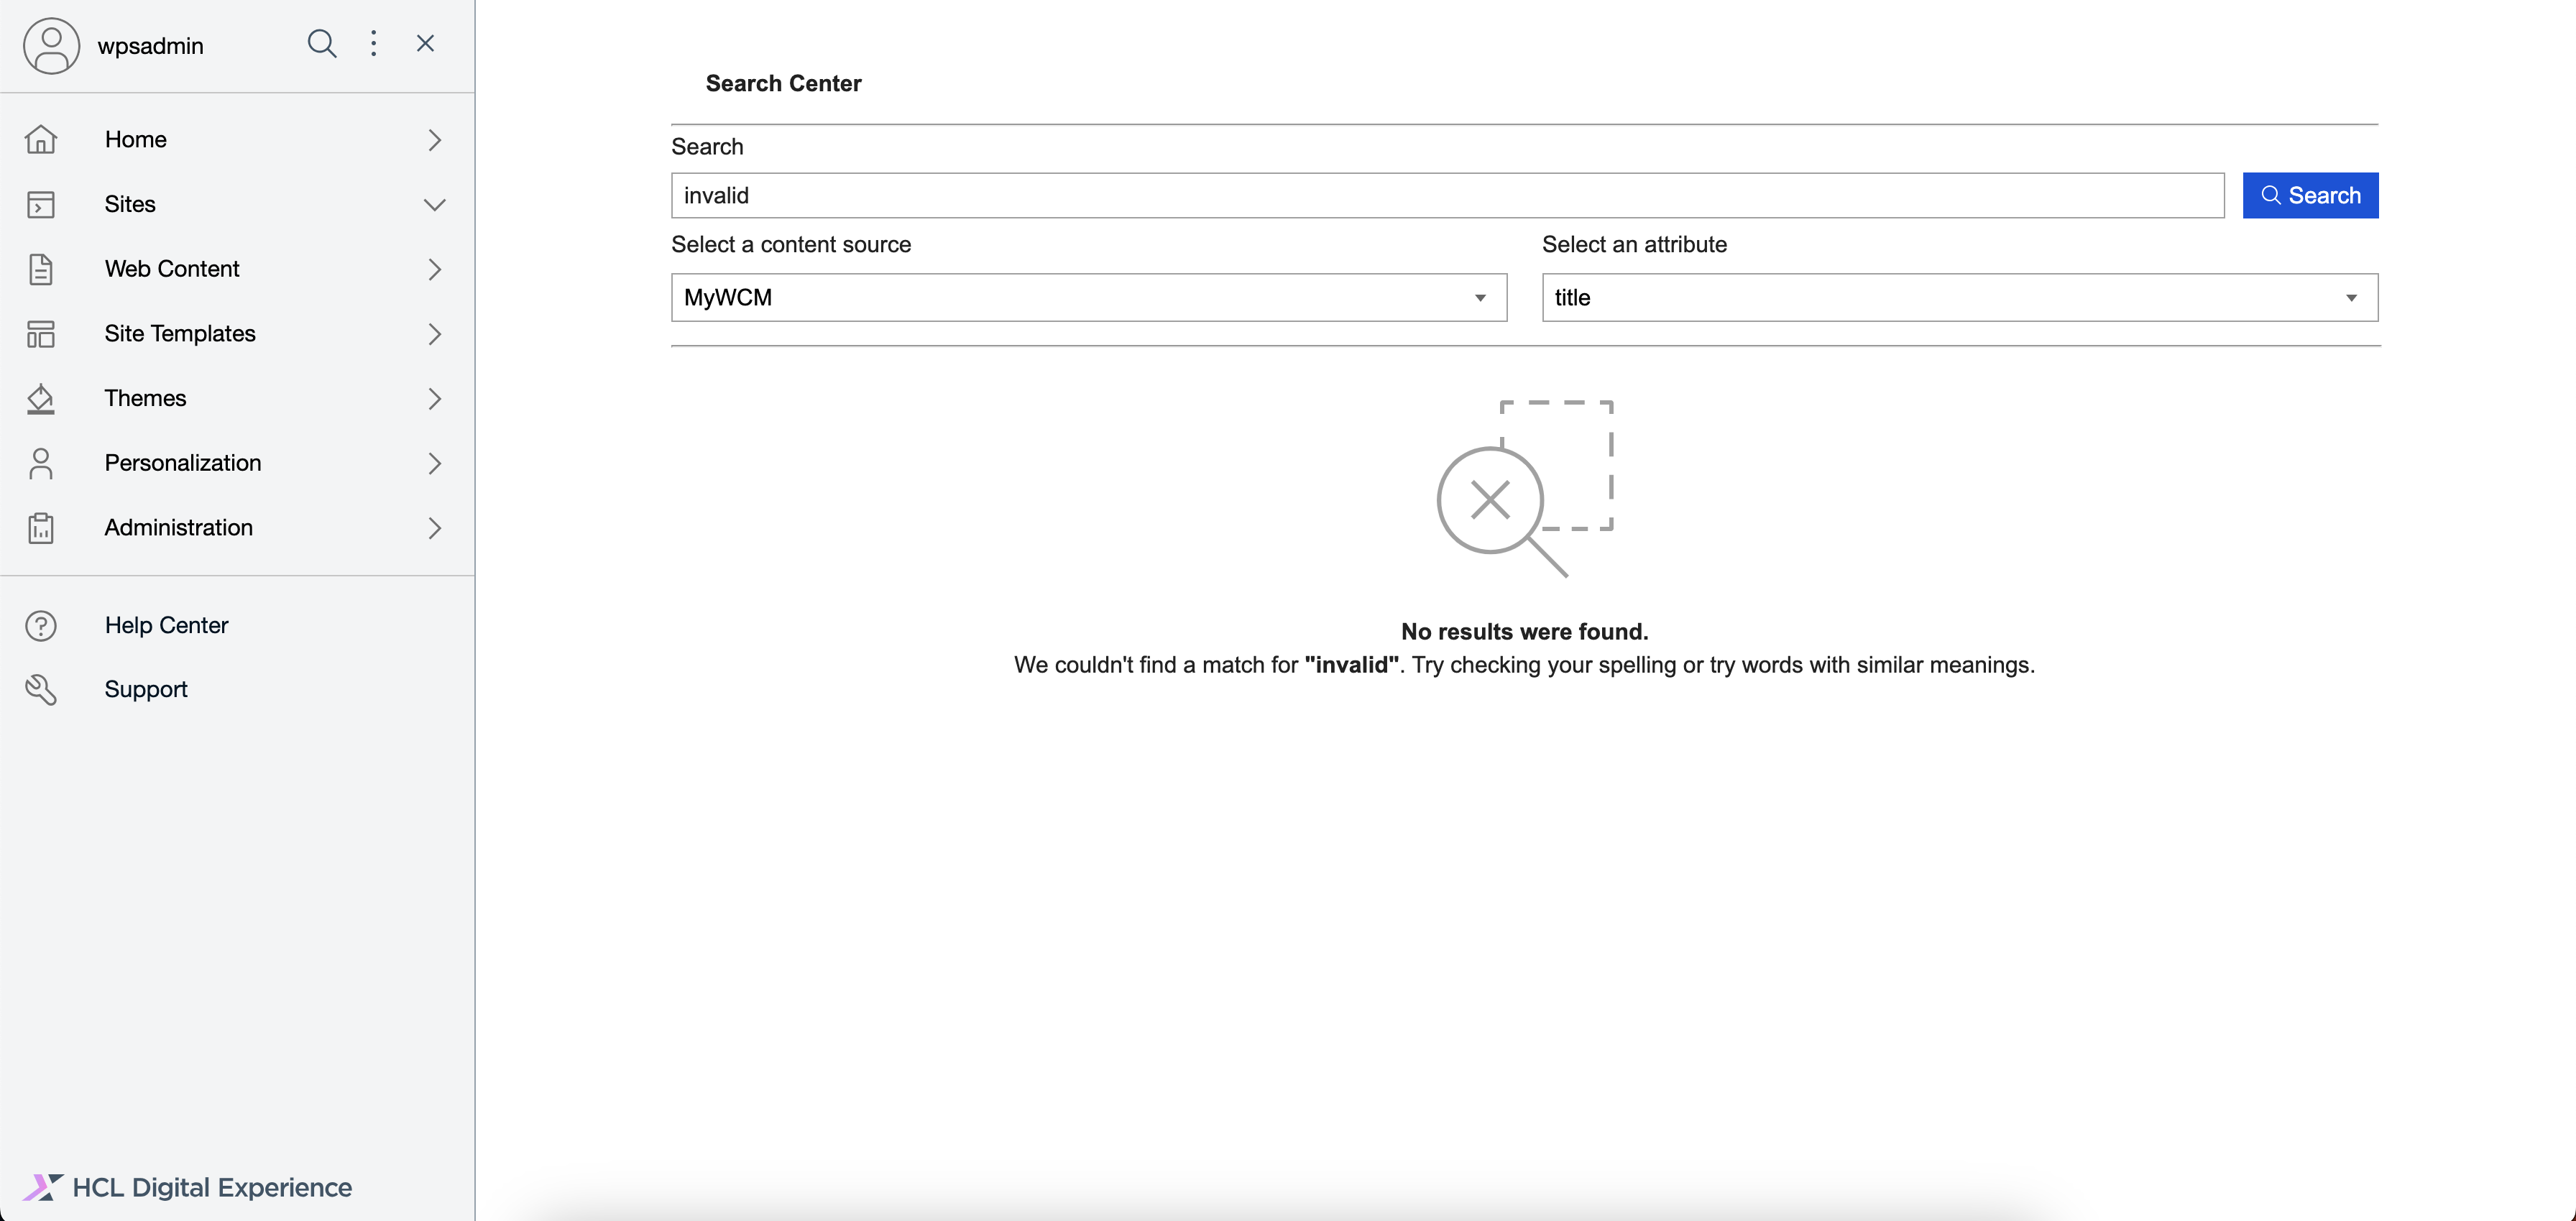The height and width of the screenshot is (1221, 2576).
Task: Click the Support wrench icon
Action: pos(41,689)
